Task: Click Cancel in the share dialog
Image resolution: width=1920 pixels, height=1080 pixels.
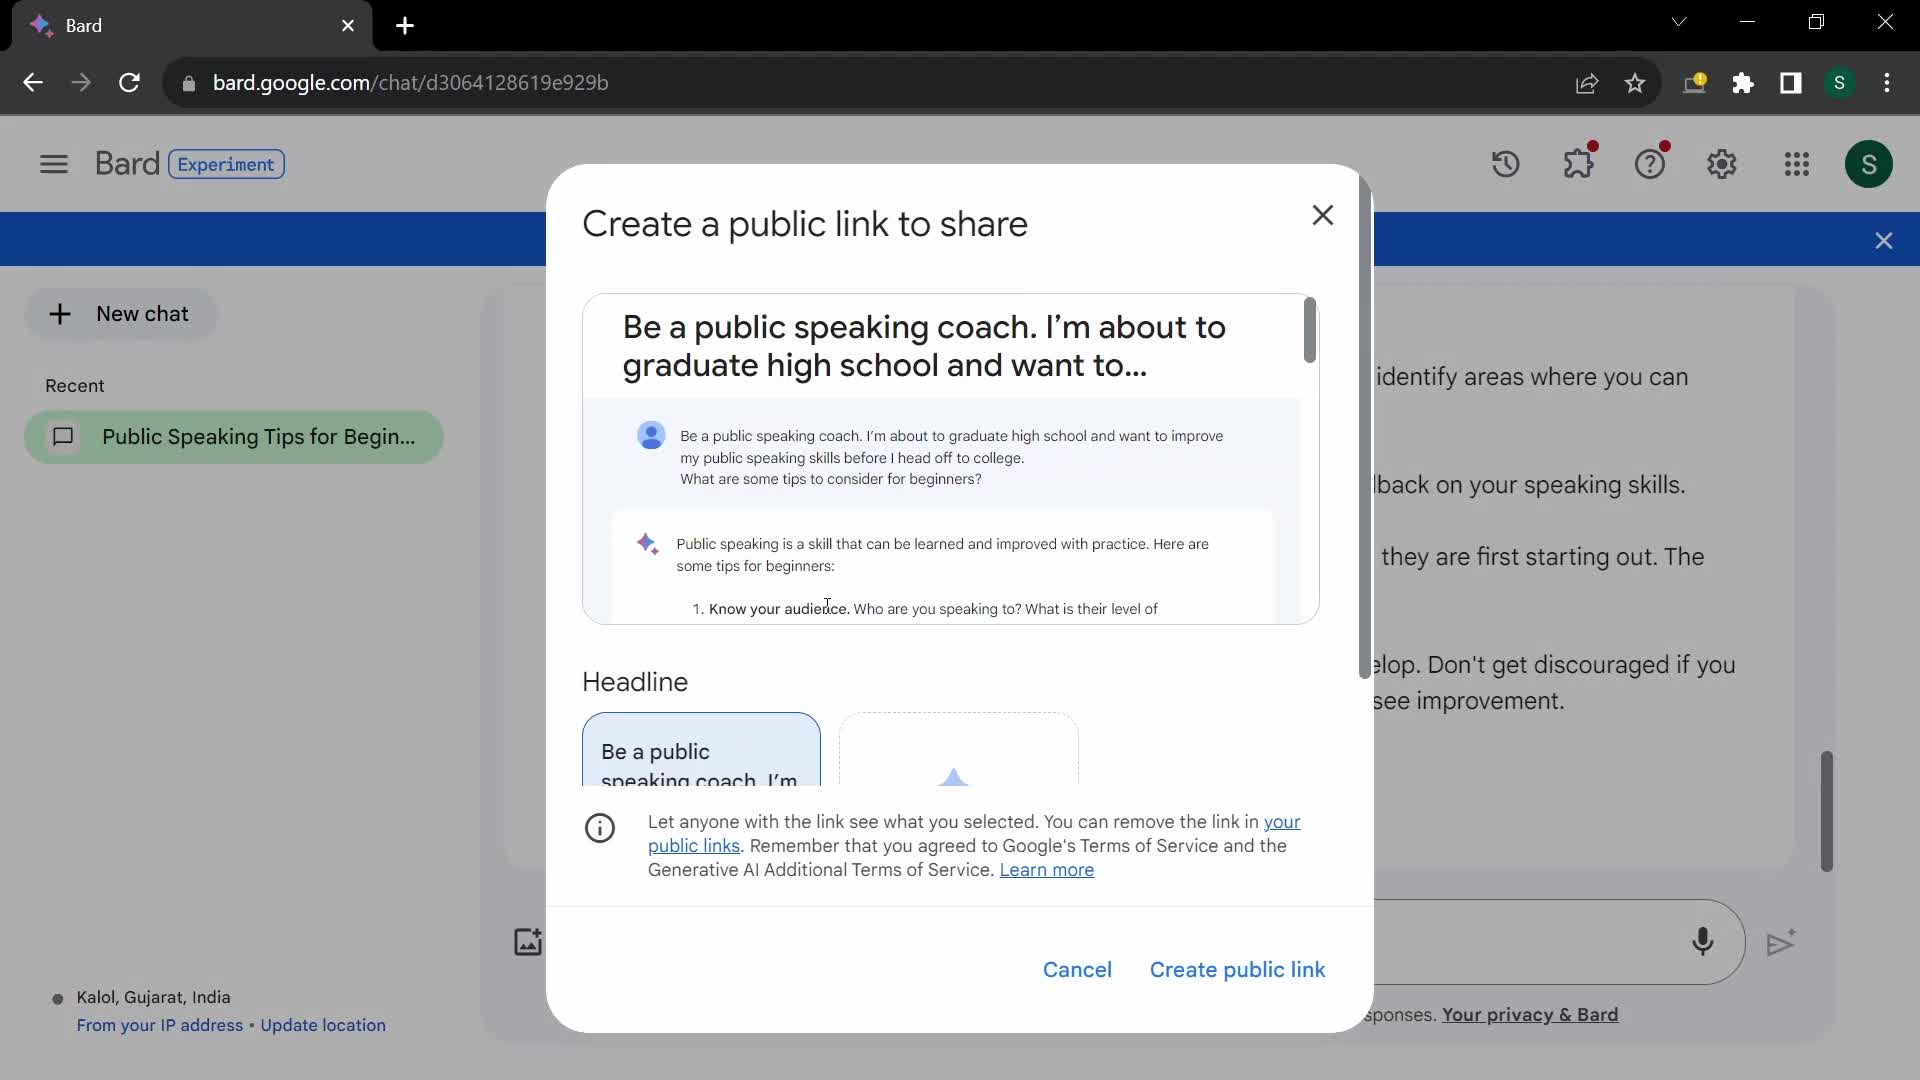Action: [1077, 970]
